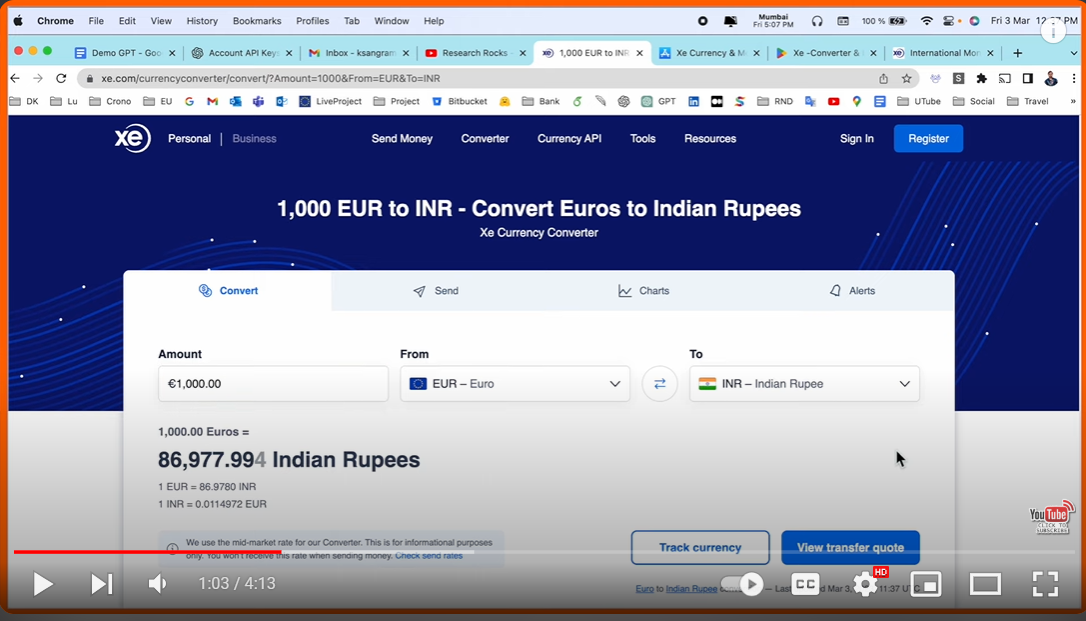This screenshot has height=621, width=1086.
Task: Enter fullscreen mode on video player
Action: tap(1044, 584)
